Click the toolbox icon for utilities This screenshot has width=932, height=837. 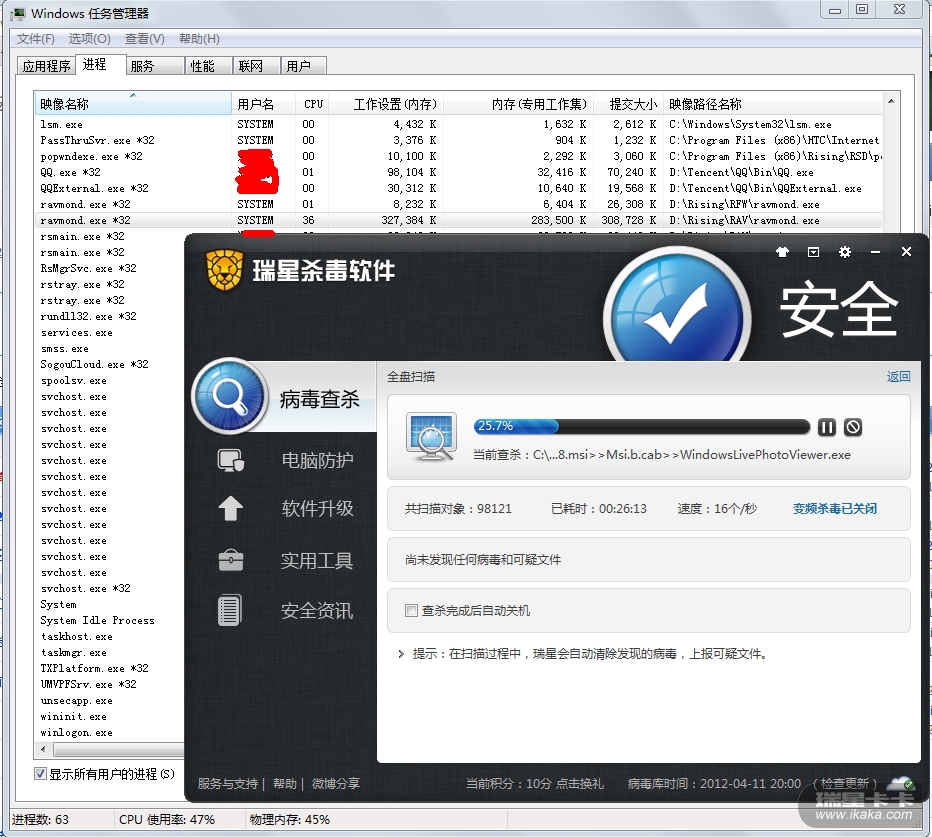point(231,559)
